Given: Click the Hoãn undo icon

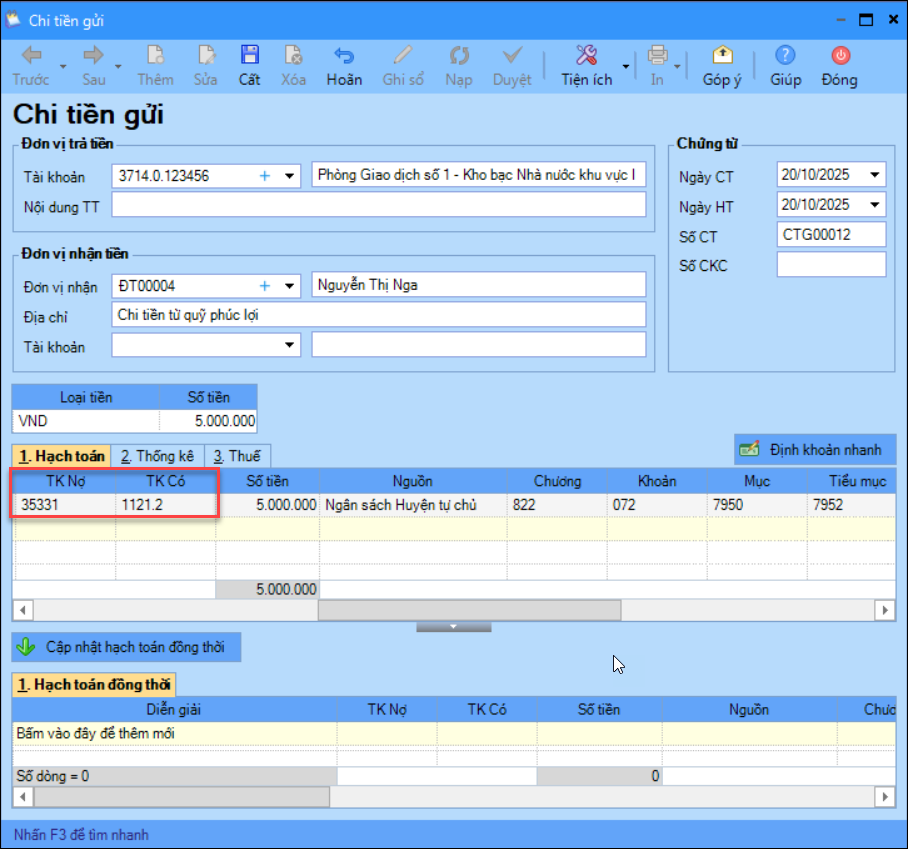Looking at the screenshot, I should pos(344,56).
